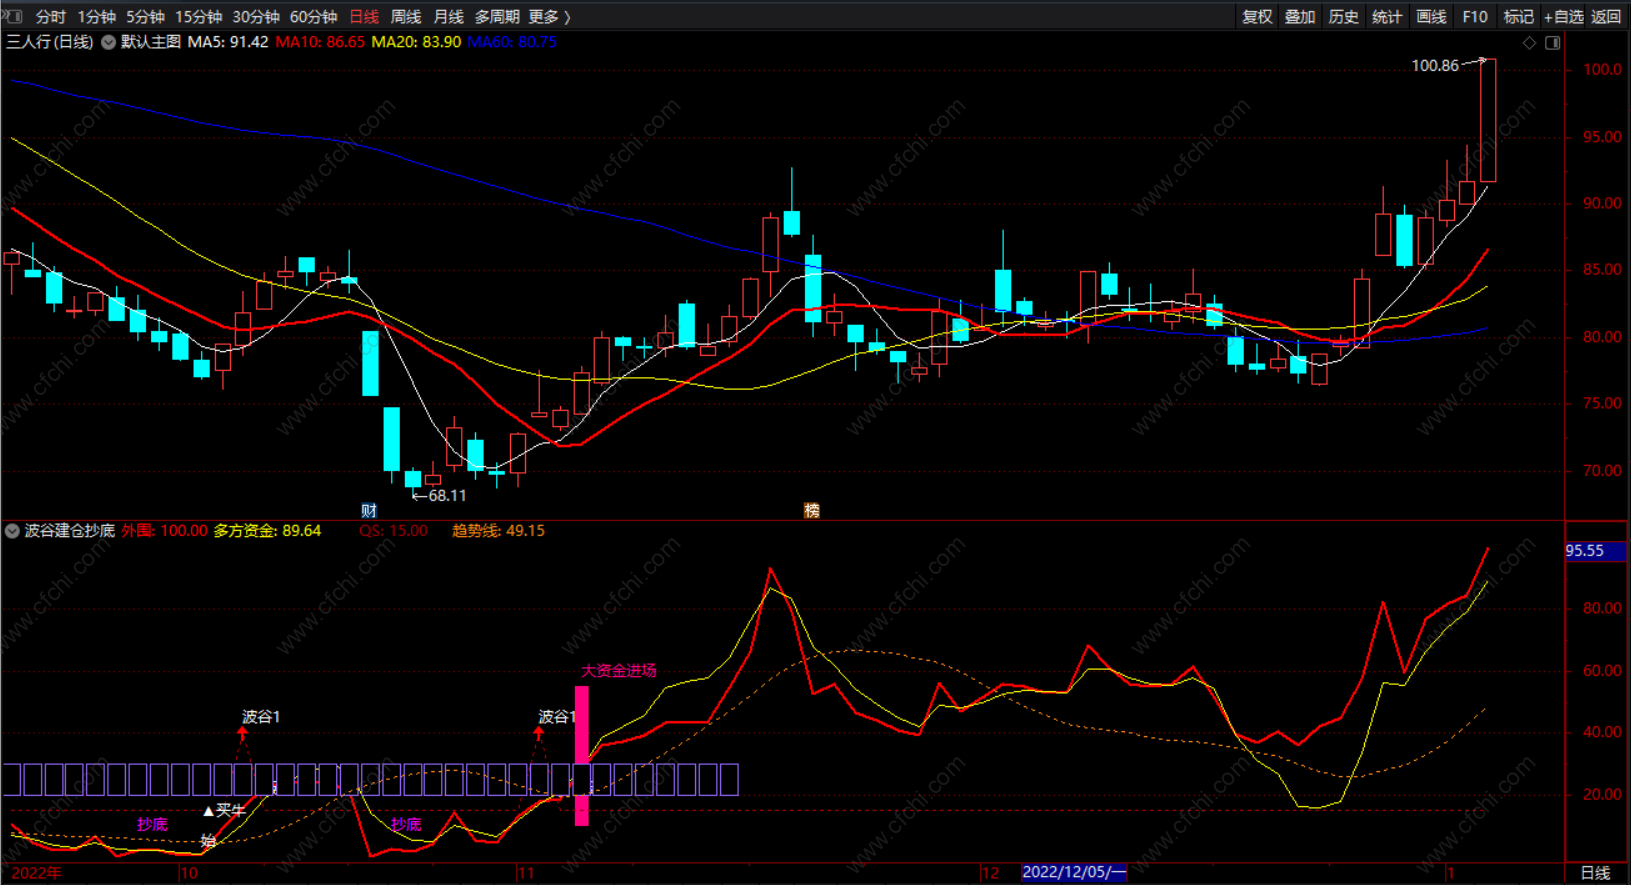Switch to 分时 intraday view
The width and height of the screenshot is (1631, 885).
click(x=51, y=17)
